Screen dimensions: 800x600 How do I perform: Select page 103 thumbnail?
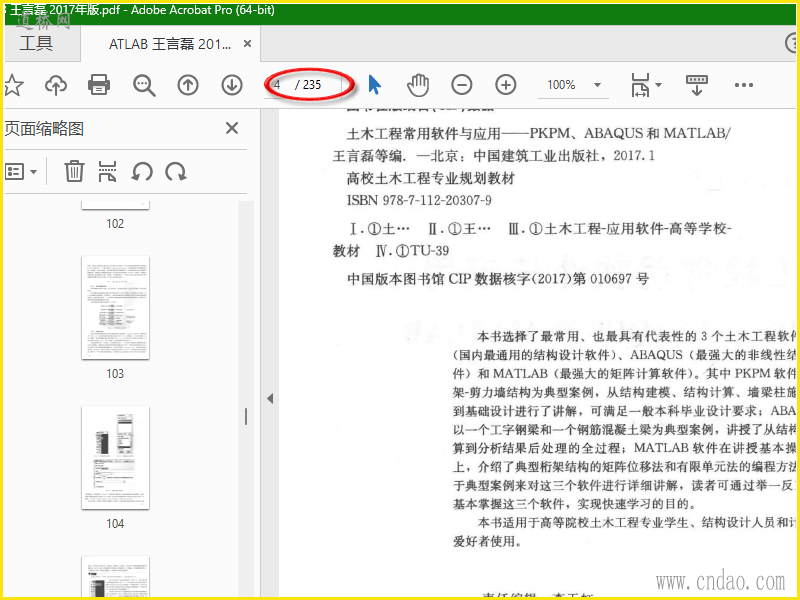pyautogui.click(x=115, y=308)
